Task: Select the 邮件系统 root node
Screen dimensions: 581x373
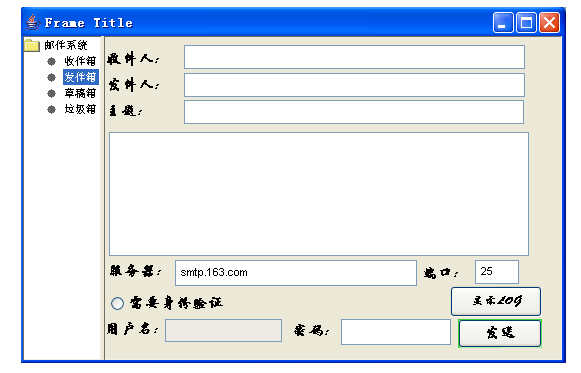Action: click(66, 45)
